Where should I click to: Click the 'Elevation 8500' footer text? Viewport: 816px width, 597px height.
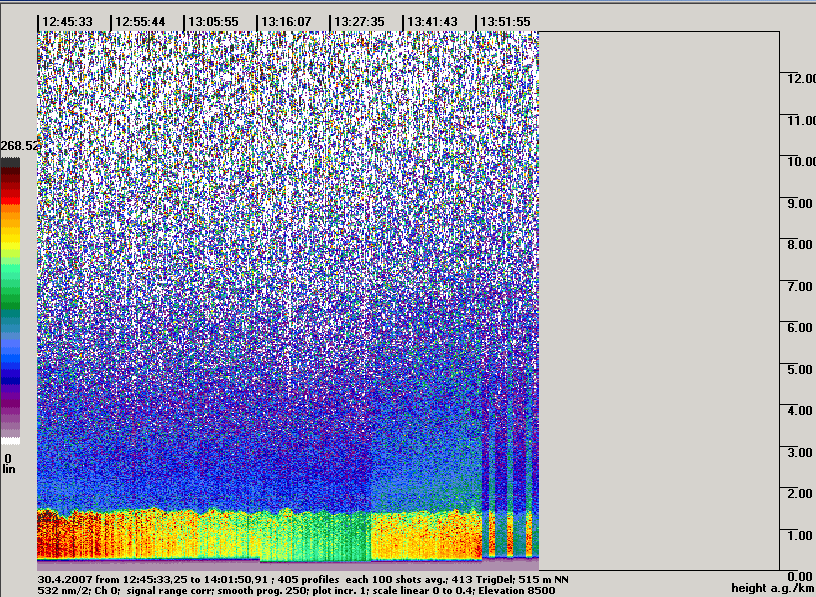(517, 591)
